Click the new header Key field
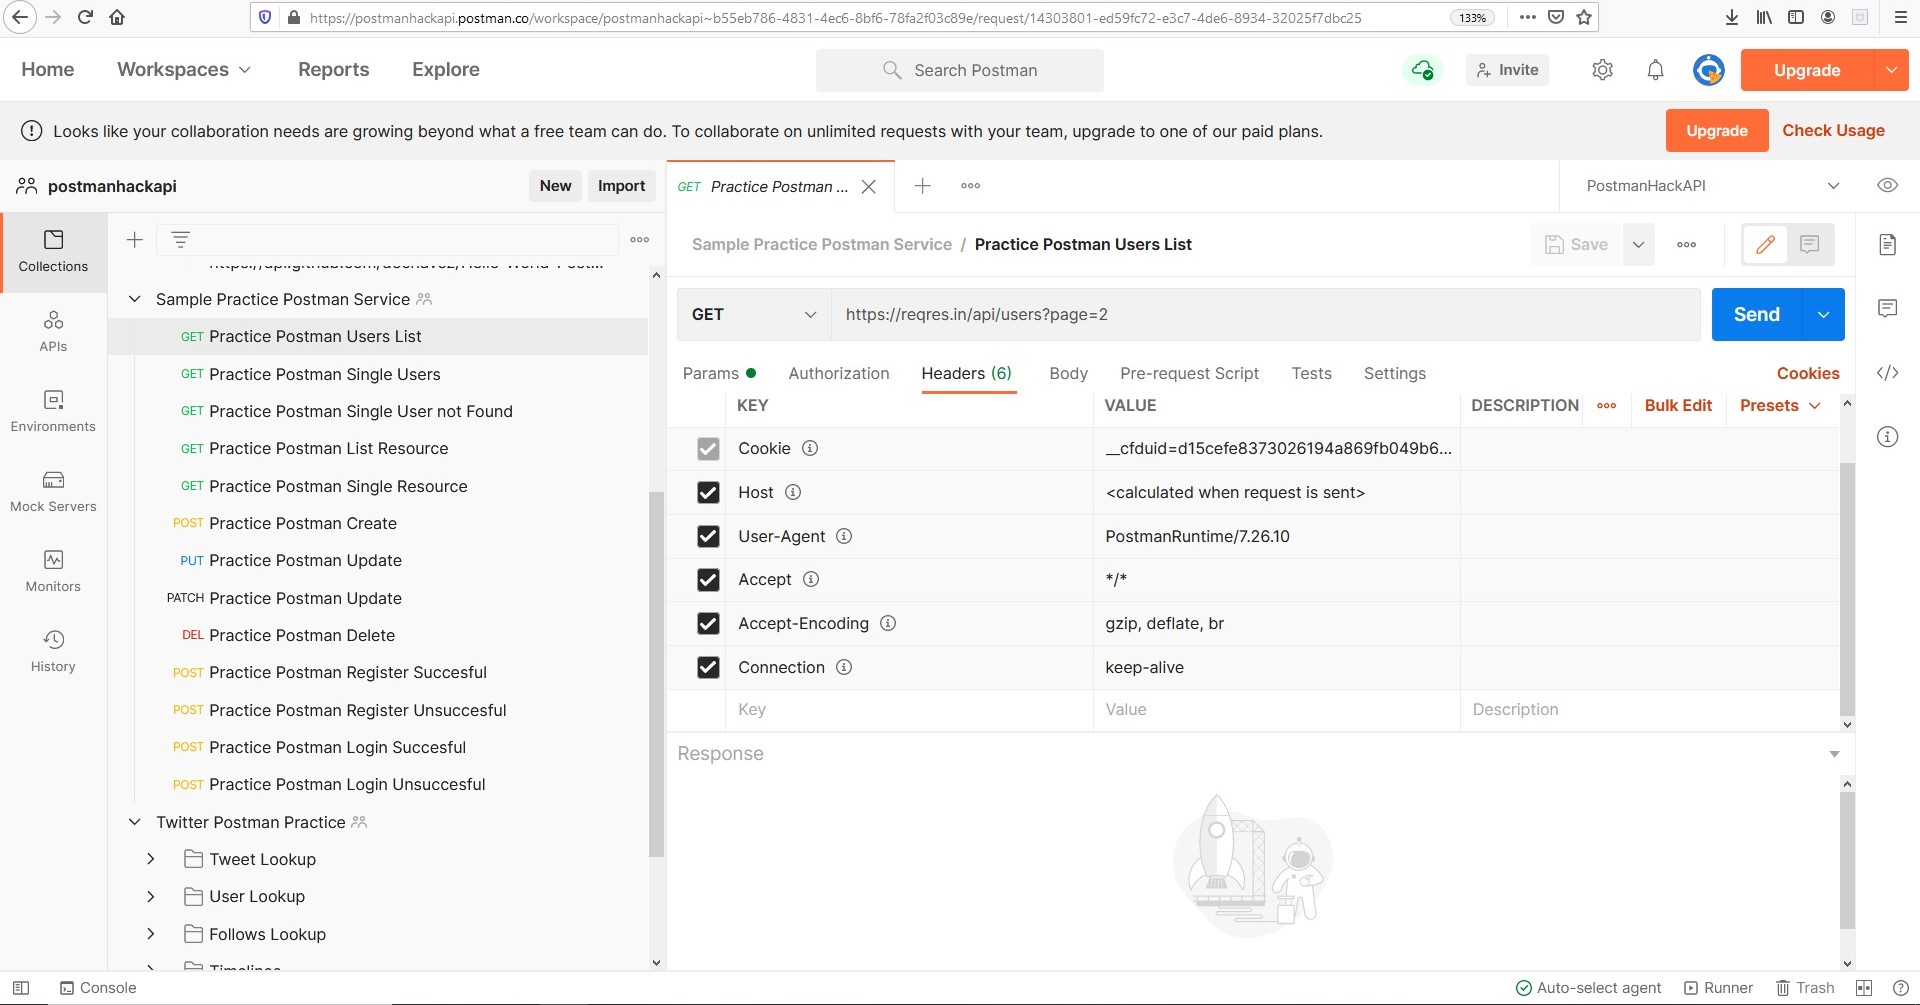 (909, 710)
